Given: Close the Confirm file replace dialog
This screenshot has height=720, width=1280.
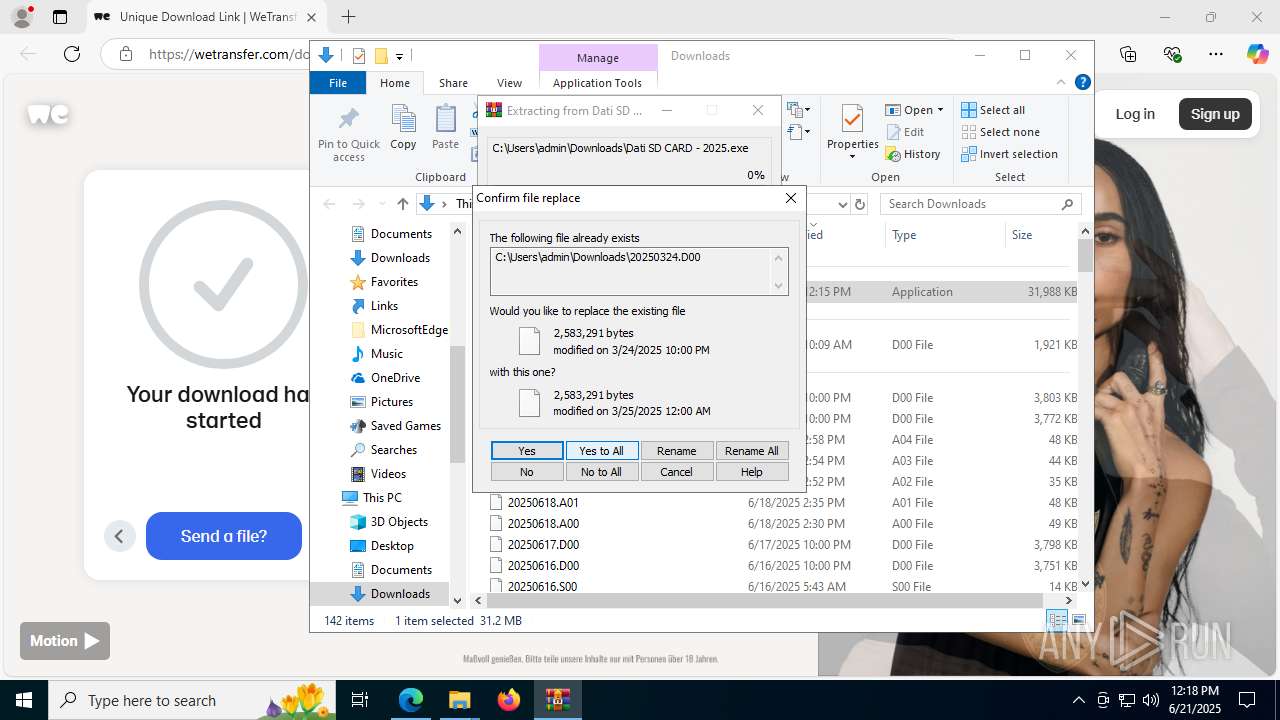Looking at the screenshot, I should click(791, 198).
